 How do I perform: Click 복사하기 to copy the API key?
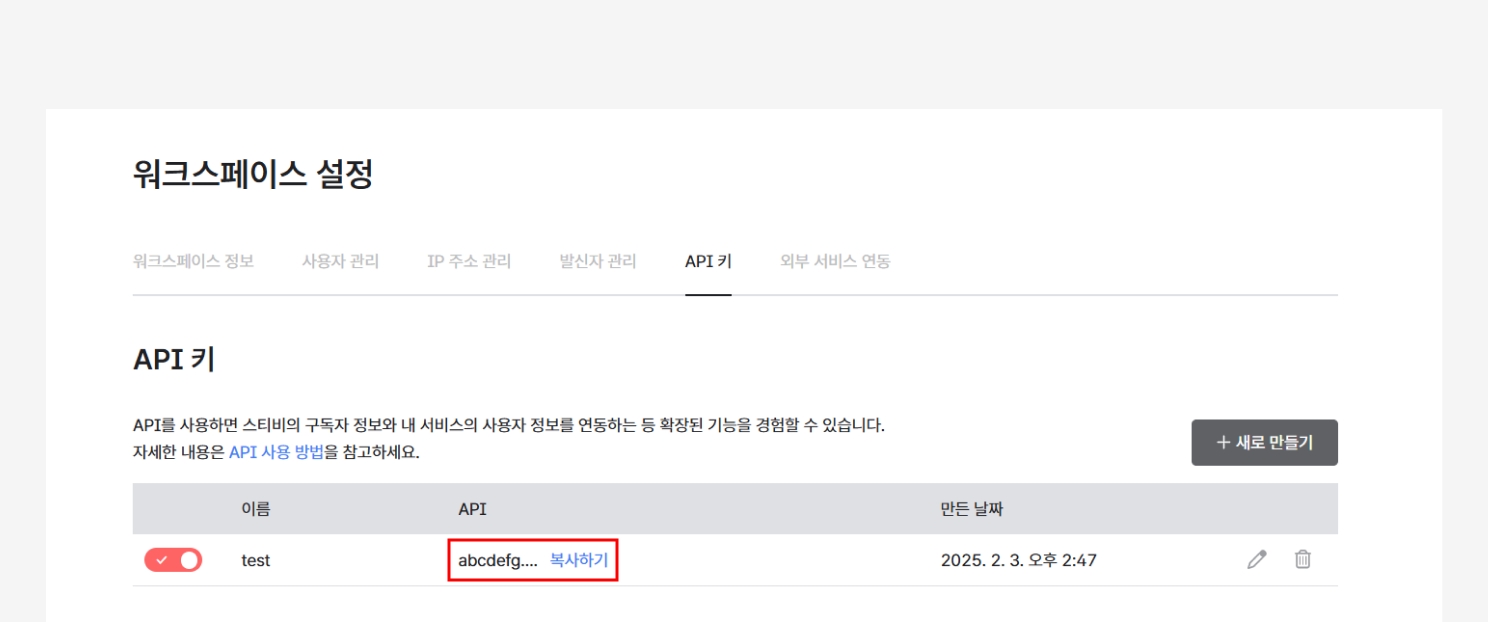pyautogui.click(x=579, y=560)
